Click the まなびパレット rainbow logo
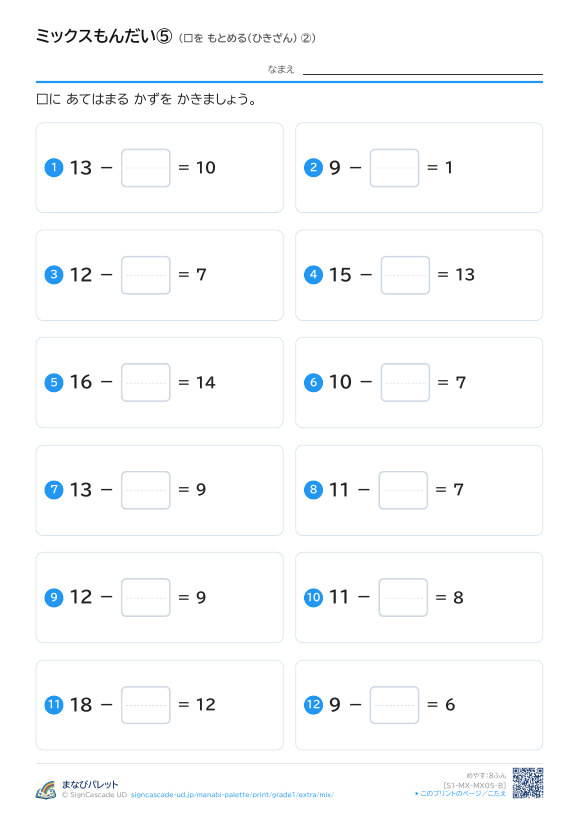 click(46, 790)
